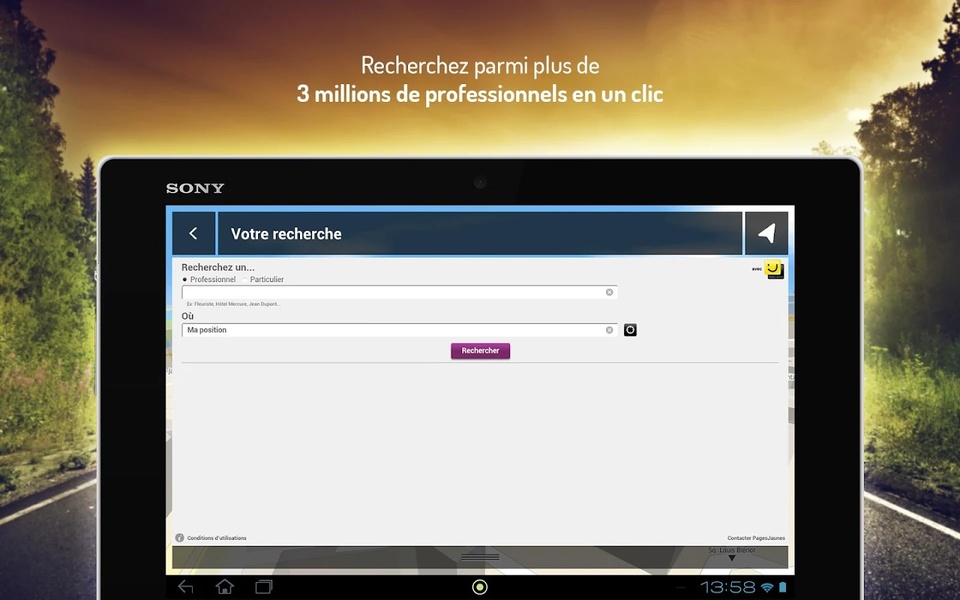The width and height of the screenshot is (960, 600).
Task: Click the search term input field
Action: 399,292
